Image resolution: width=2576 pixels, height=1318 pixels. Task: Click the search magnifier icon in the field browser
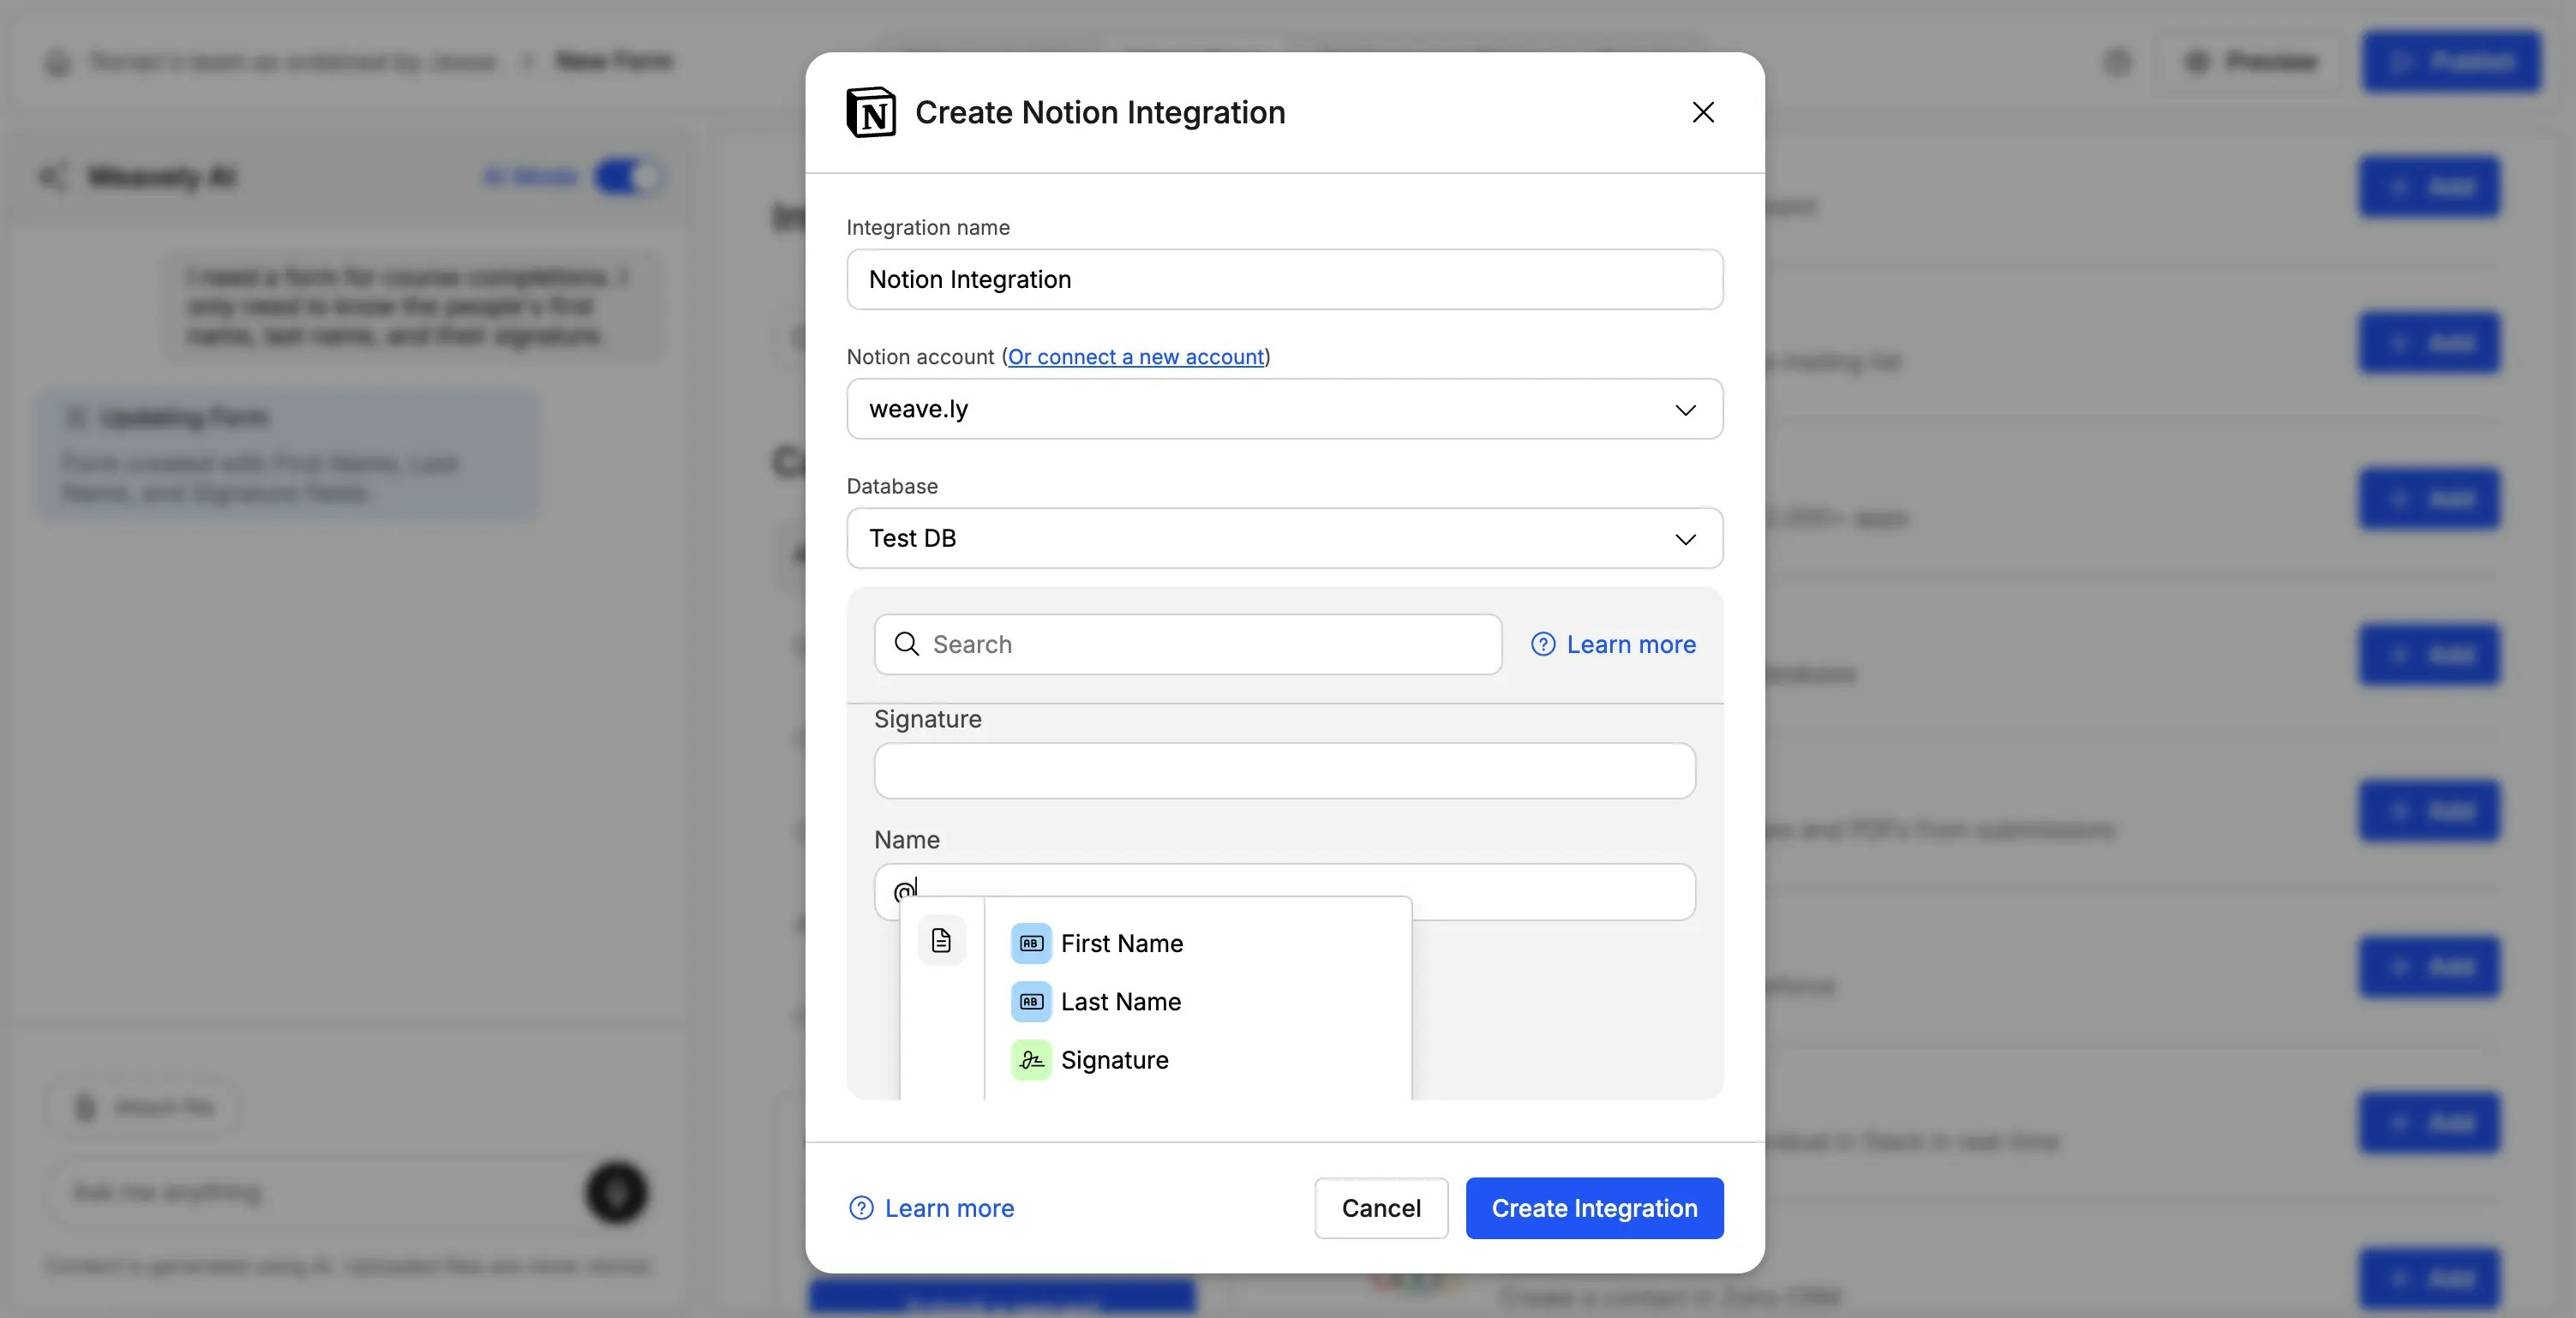906,644
